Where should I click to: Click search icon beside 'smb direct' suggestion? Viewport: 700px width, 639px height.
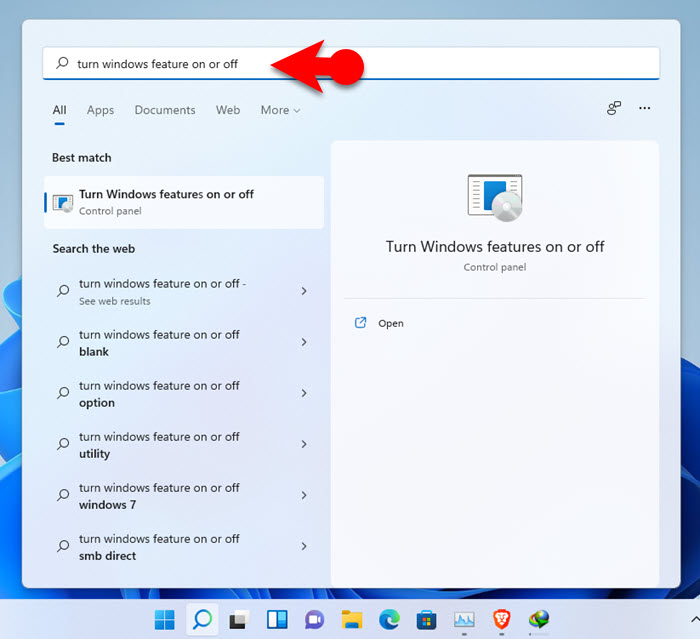[63, 546]
